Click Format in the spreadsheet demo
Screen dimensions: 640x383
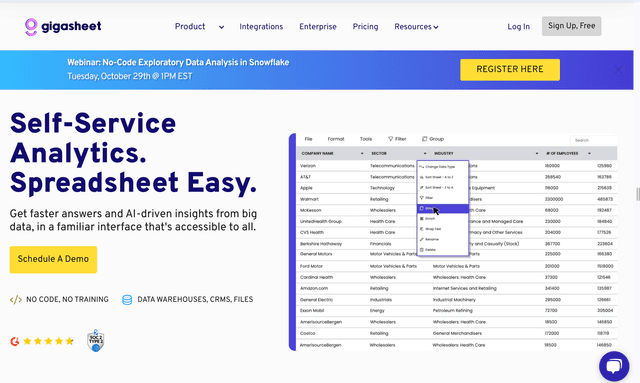(336, 139)
